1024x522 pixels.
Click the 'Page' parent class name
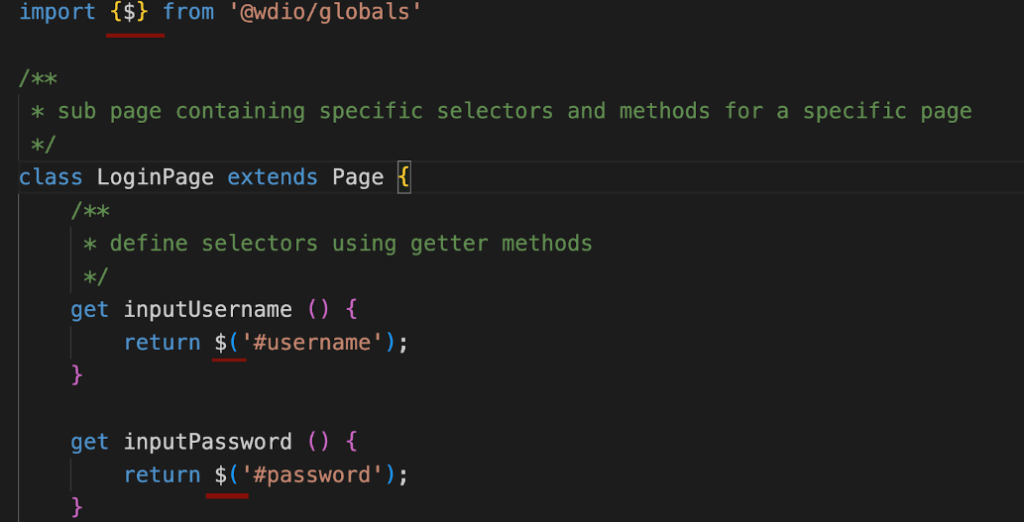357,177
